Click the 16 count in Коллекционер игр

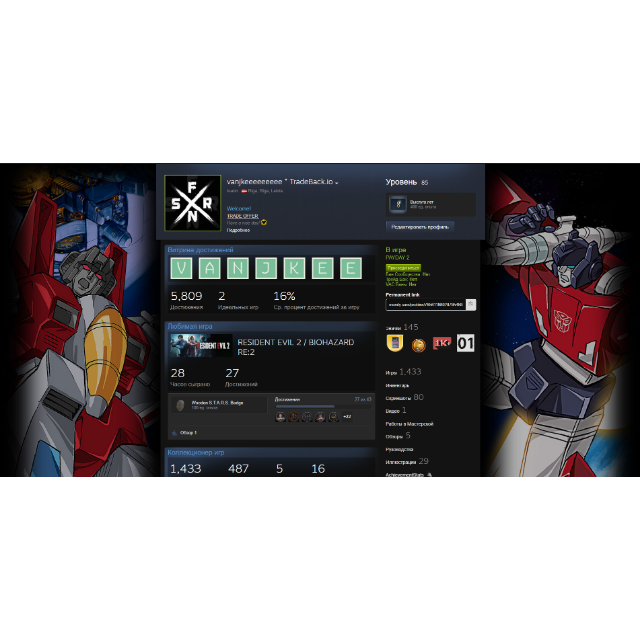[318, 469]
